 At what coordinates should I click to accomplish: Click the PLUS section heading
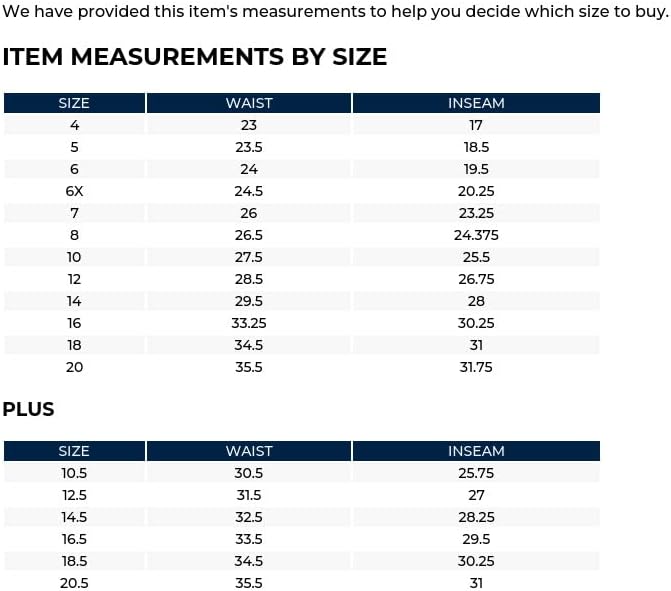28,409
